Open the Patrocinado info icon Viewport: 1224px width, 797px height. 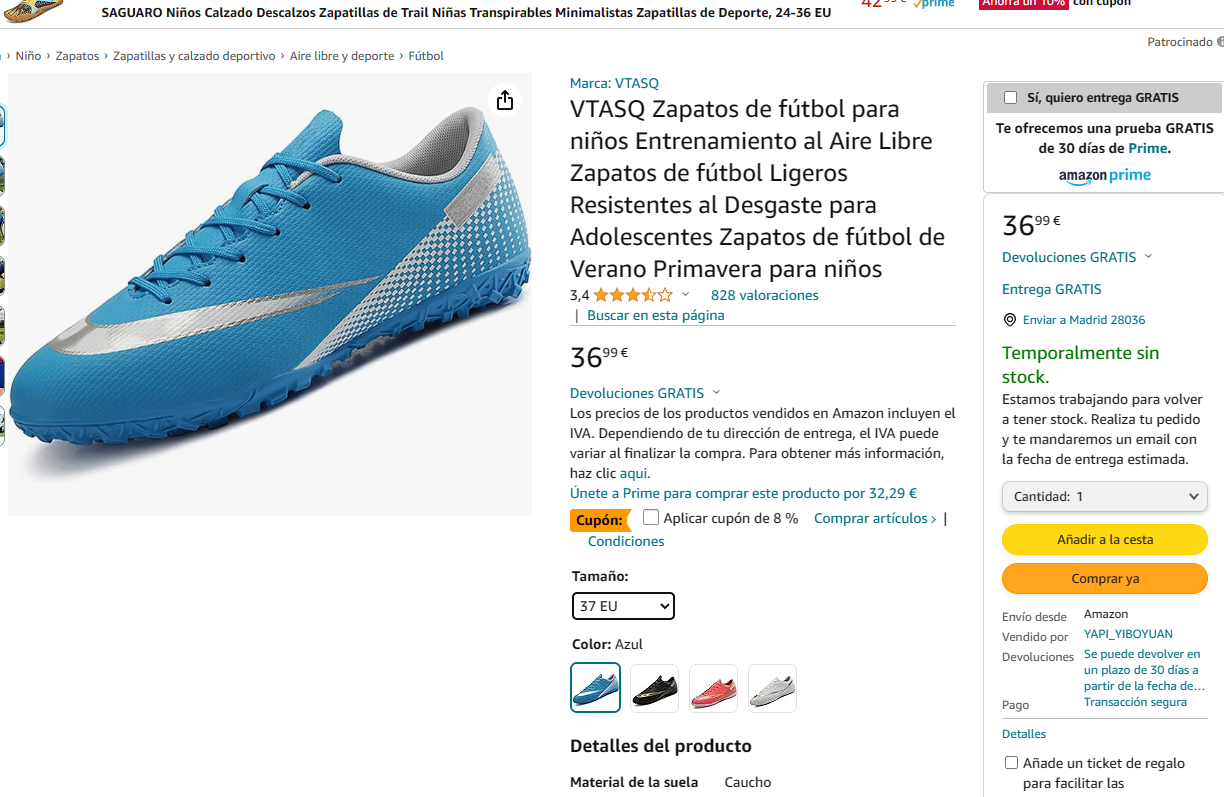pos(1220,42)
